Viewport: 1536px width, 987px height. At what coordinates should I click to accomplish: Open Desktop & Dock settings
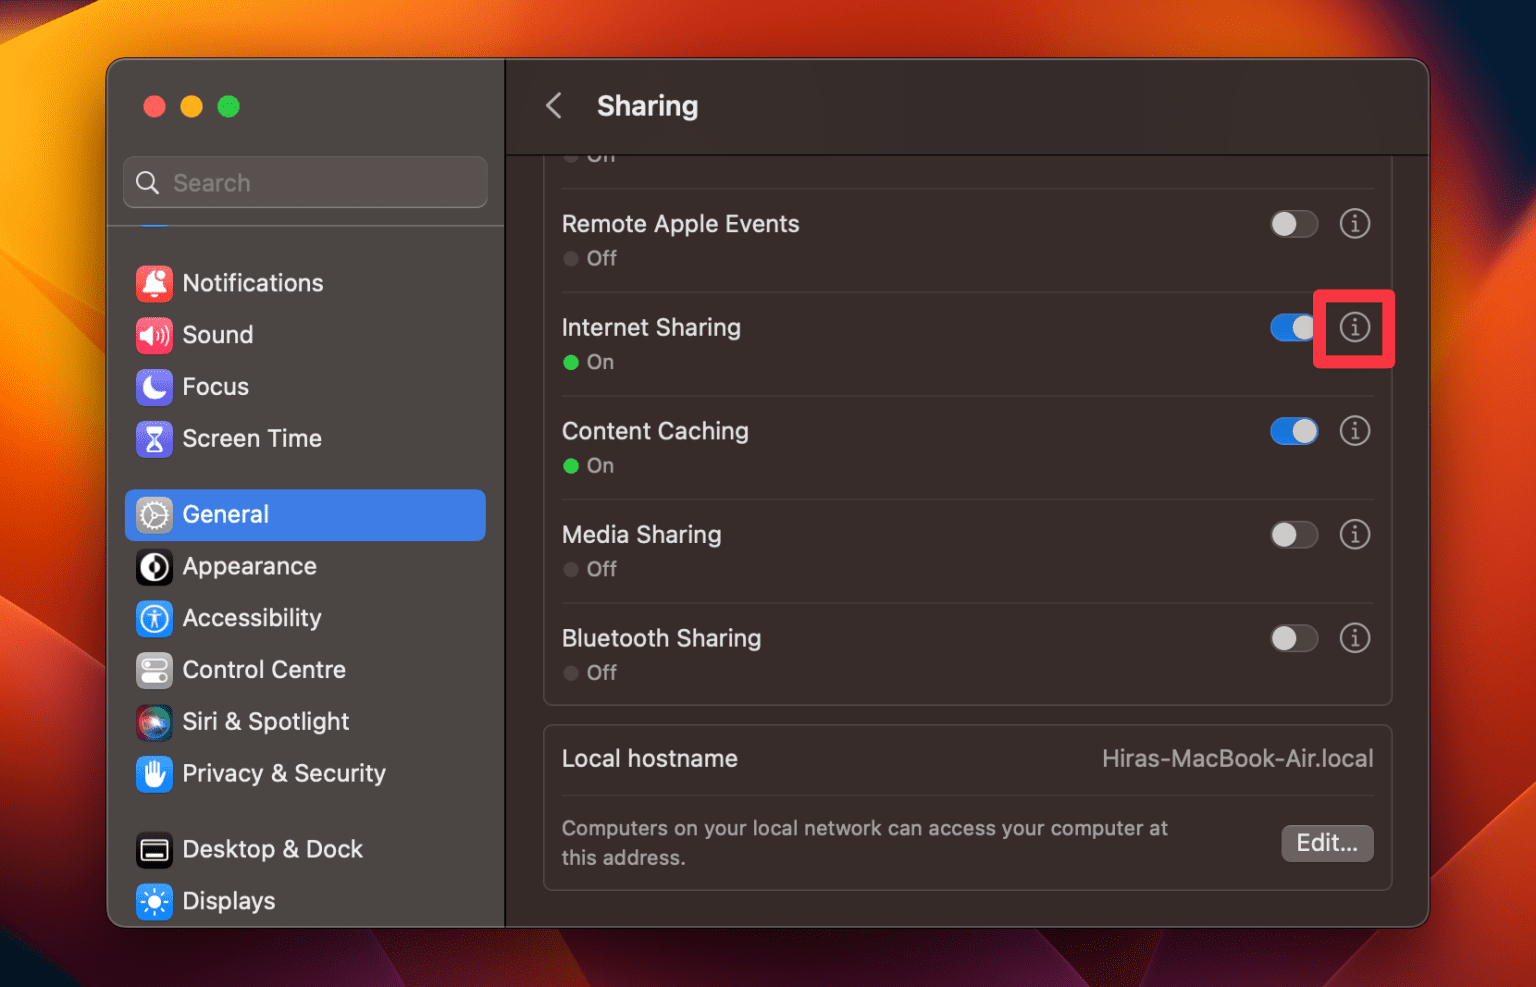(272, 849)
